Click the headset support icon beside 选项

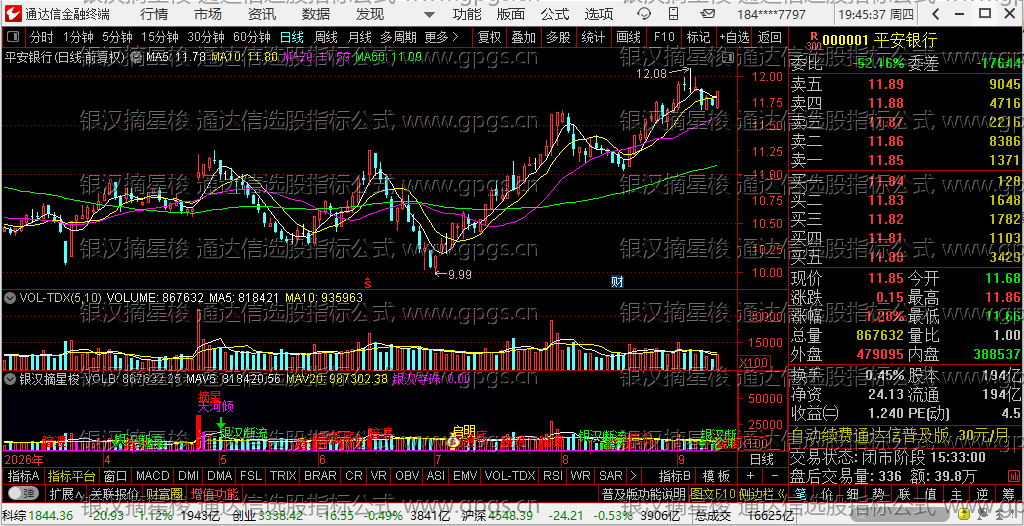(643, 14)
